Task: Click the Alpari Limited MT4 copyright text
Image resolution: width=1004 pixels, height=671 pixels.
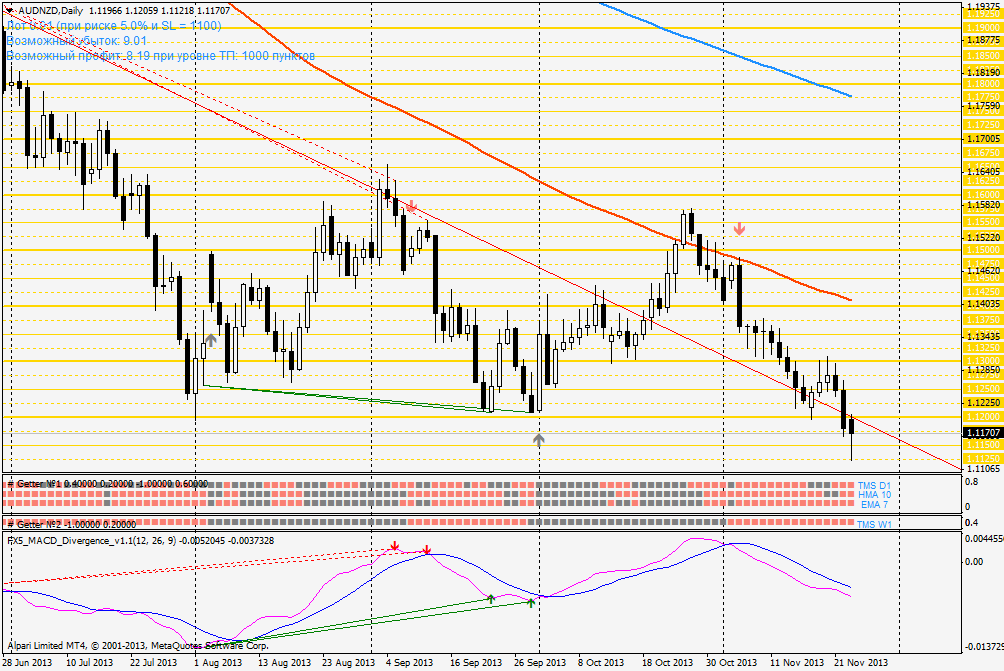Action: click(138, 645)
